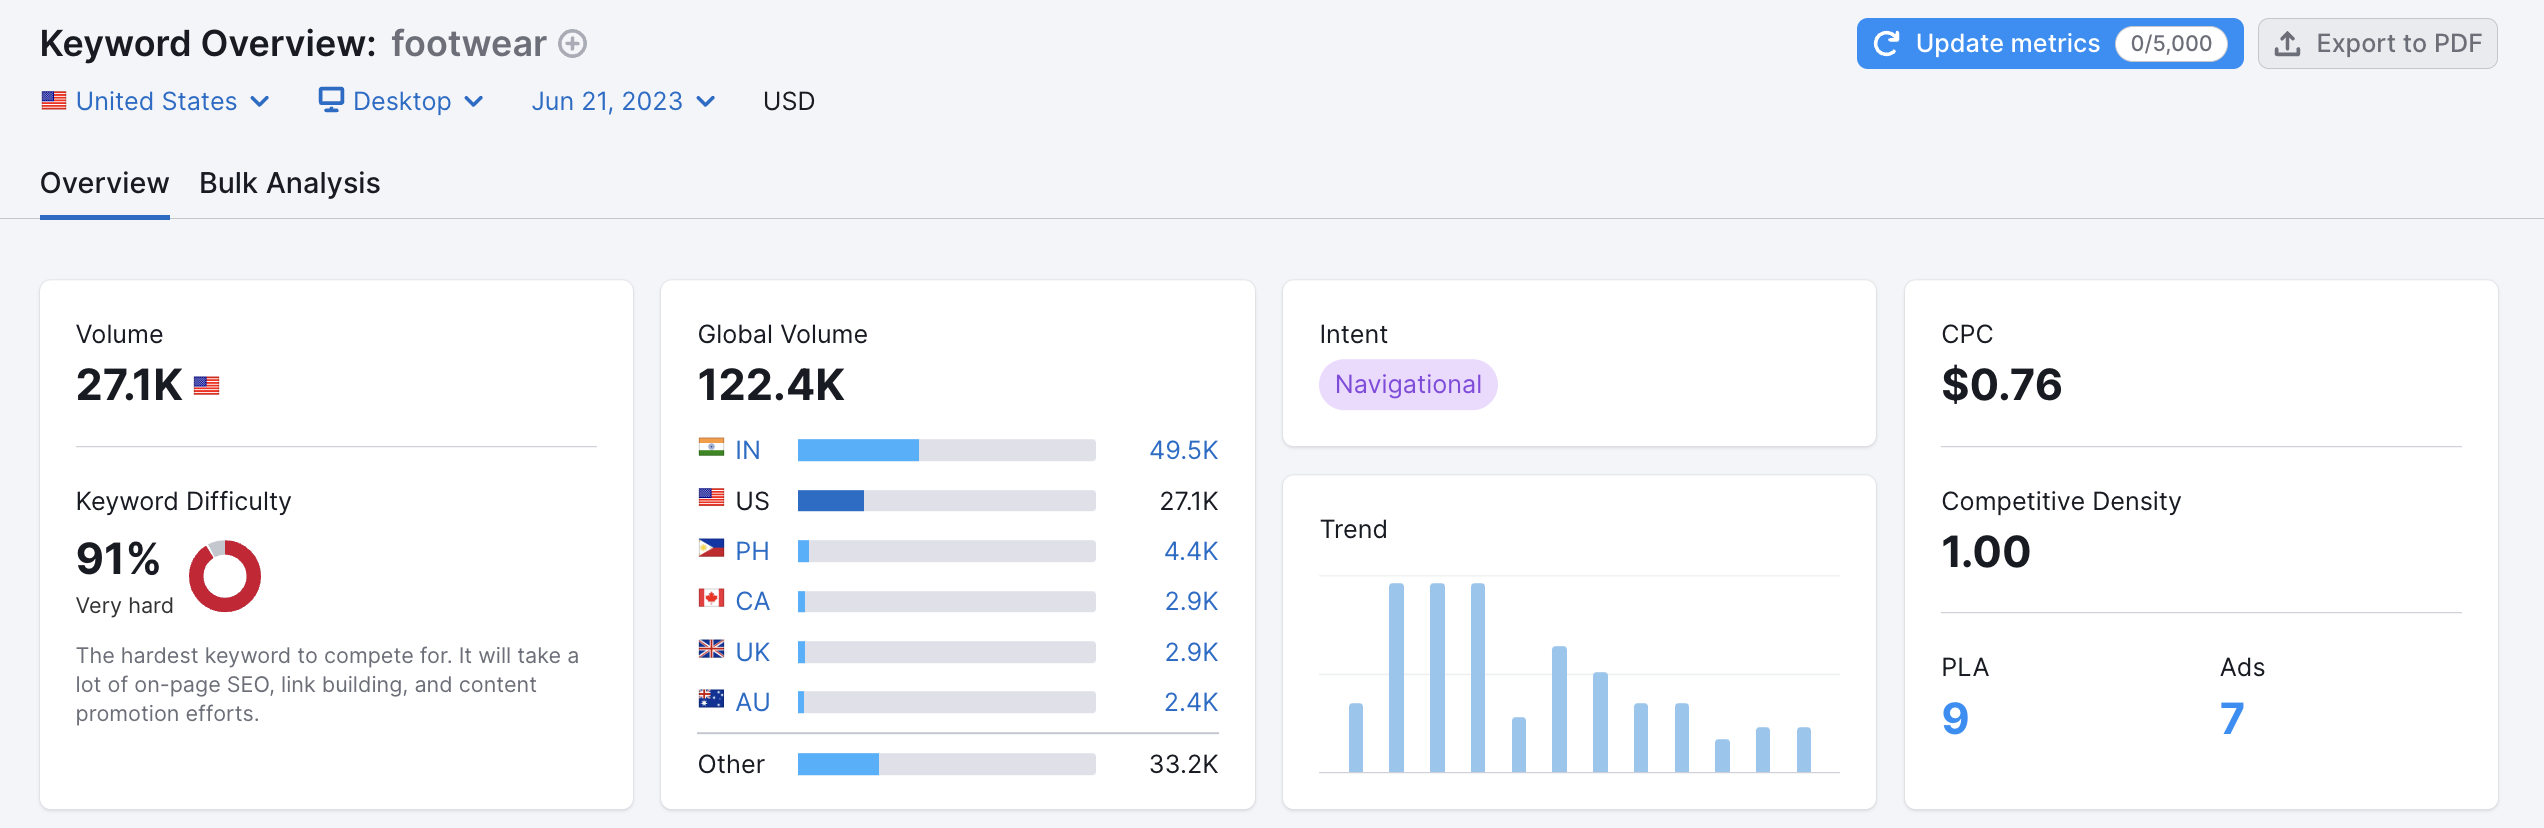Viewport: 2544px width, 828px height.
Task: Click the refresh icon in Update metrics
Action: point(1886,44)
